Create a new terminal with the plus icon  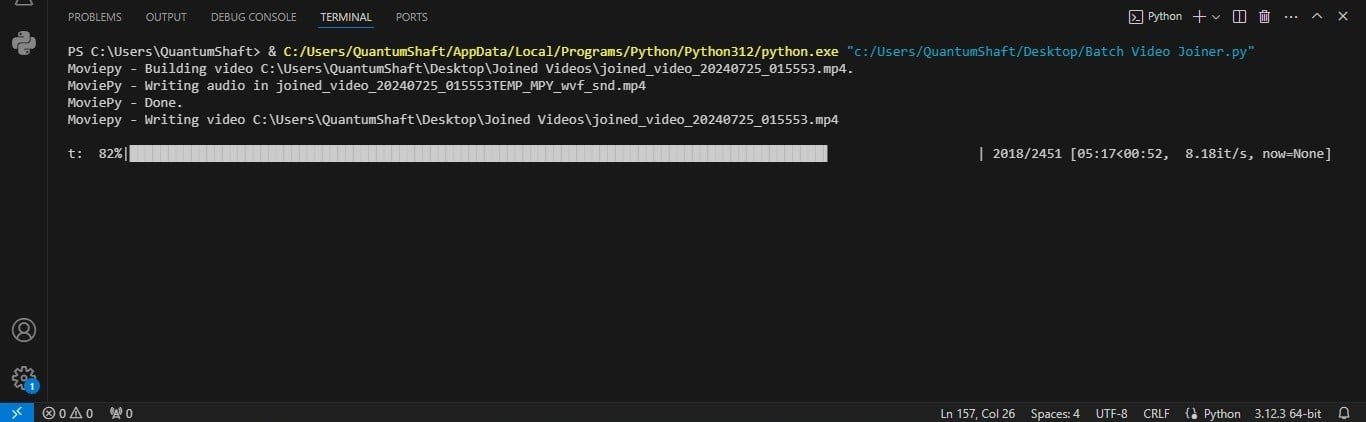click(x=1200, y=17)
